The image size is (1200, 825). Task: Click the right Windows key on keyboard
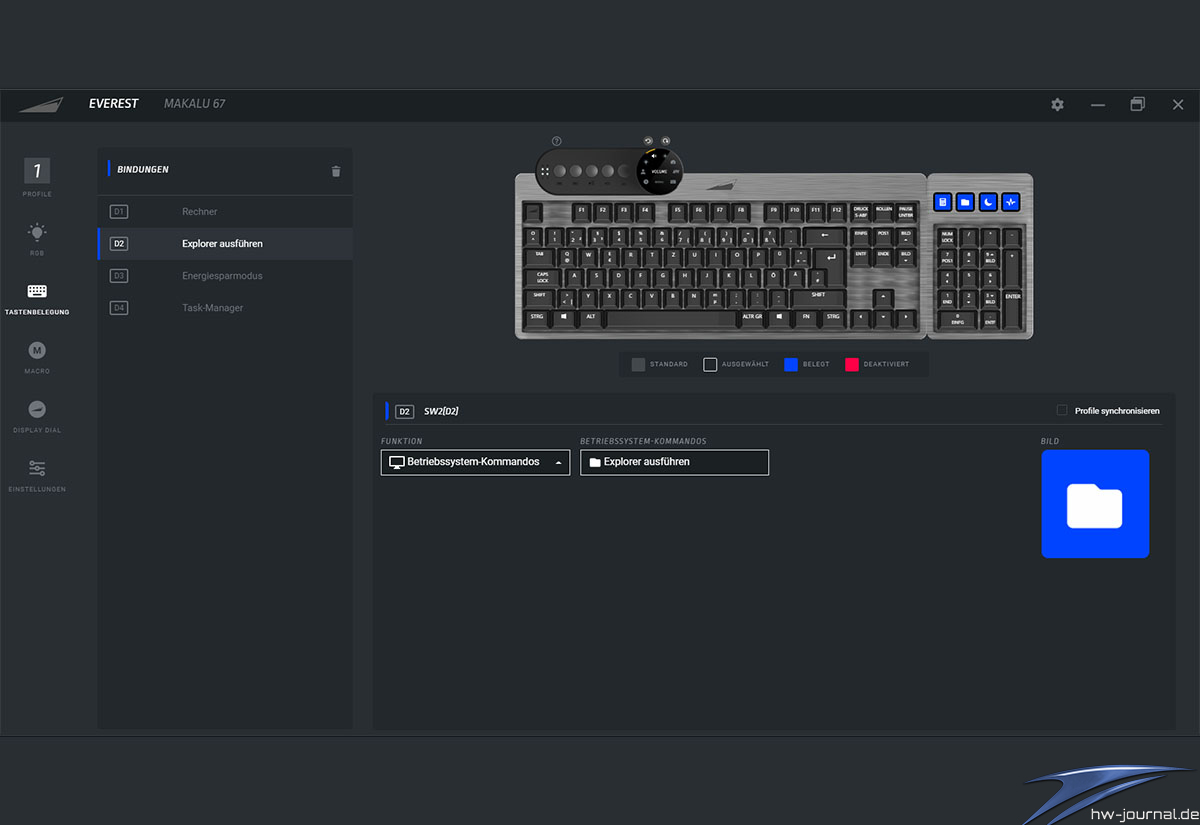click(x=780, y=317)
